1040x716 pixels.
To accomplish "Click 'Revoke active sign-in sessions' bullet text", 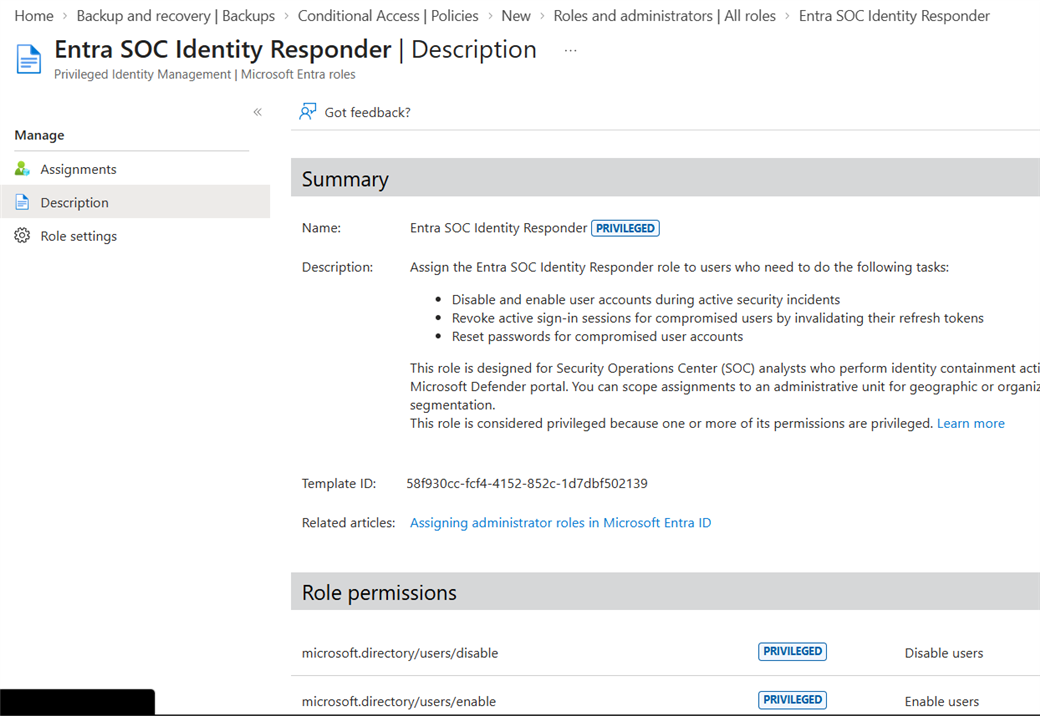I will pos(718,318).
